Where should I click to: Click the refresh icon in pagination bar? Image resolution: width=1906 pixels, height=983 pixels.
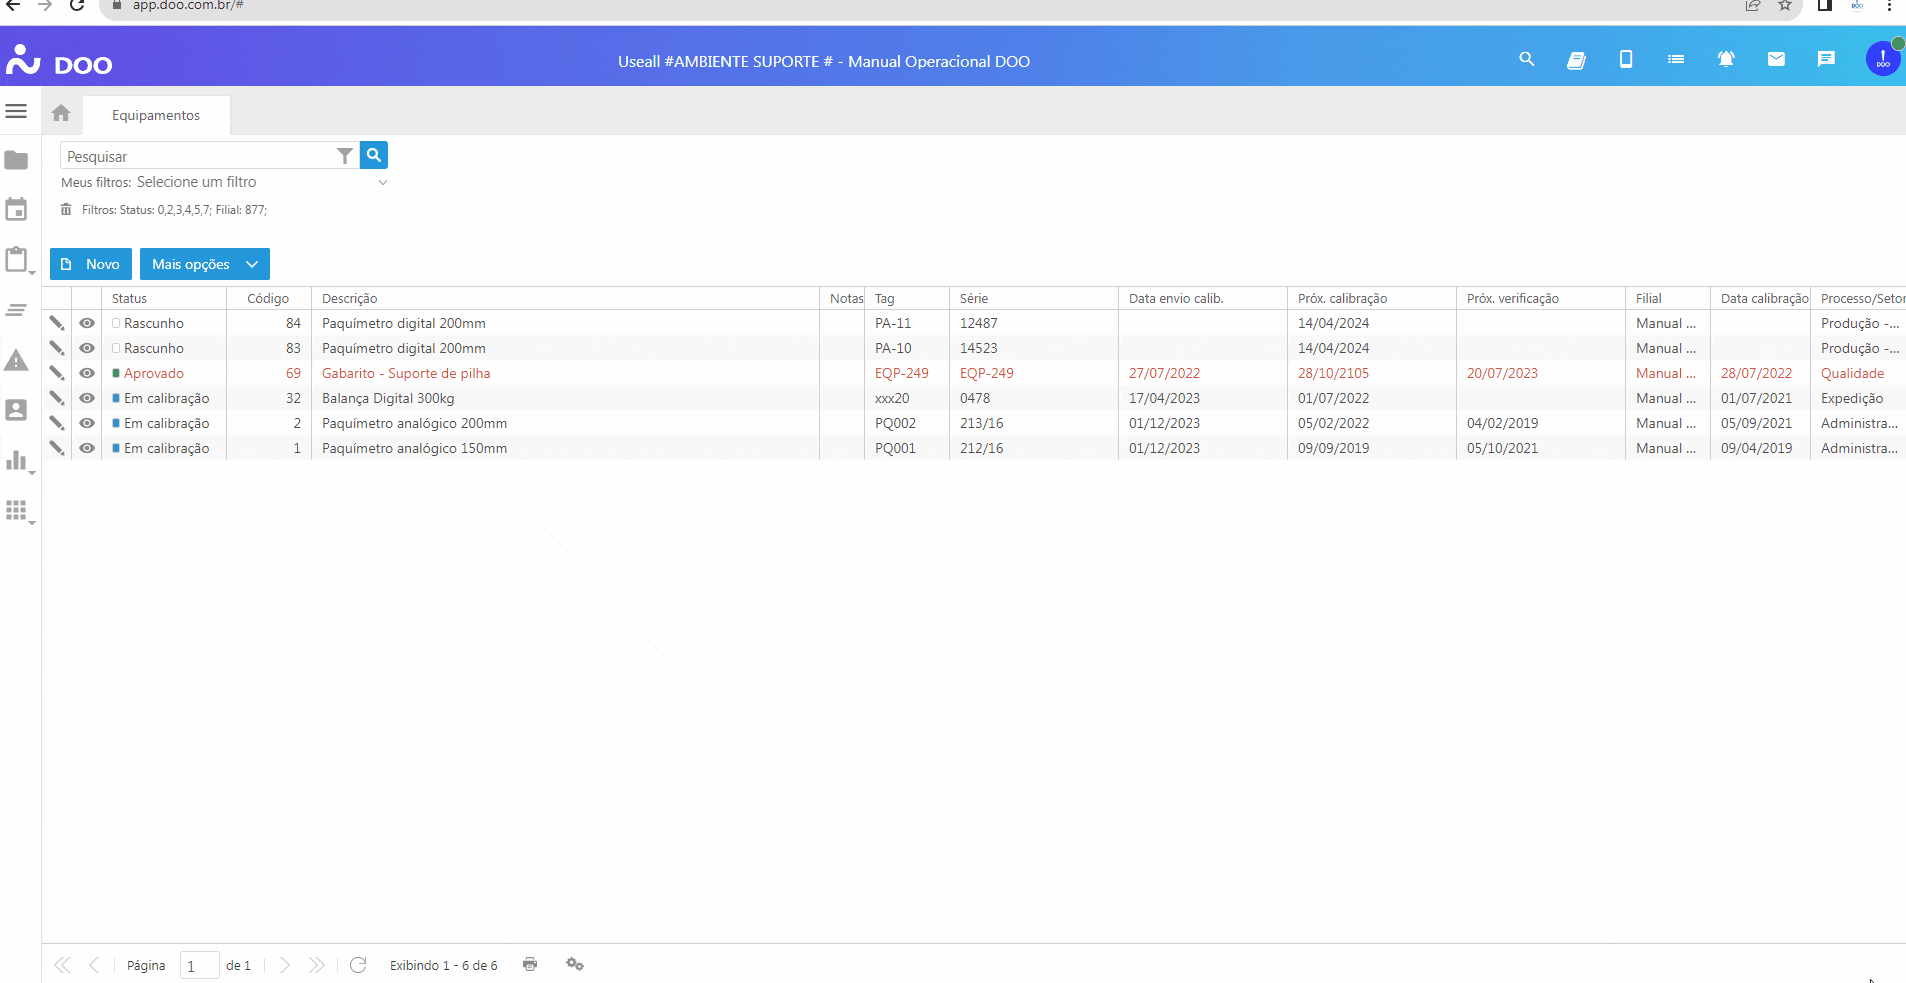(x=358, y=965)
